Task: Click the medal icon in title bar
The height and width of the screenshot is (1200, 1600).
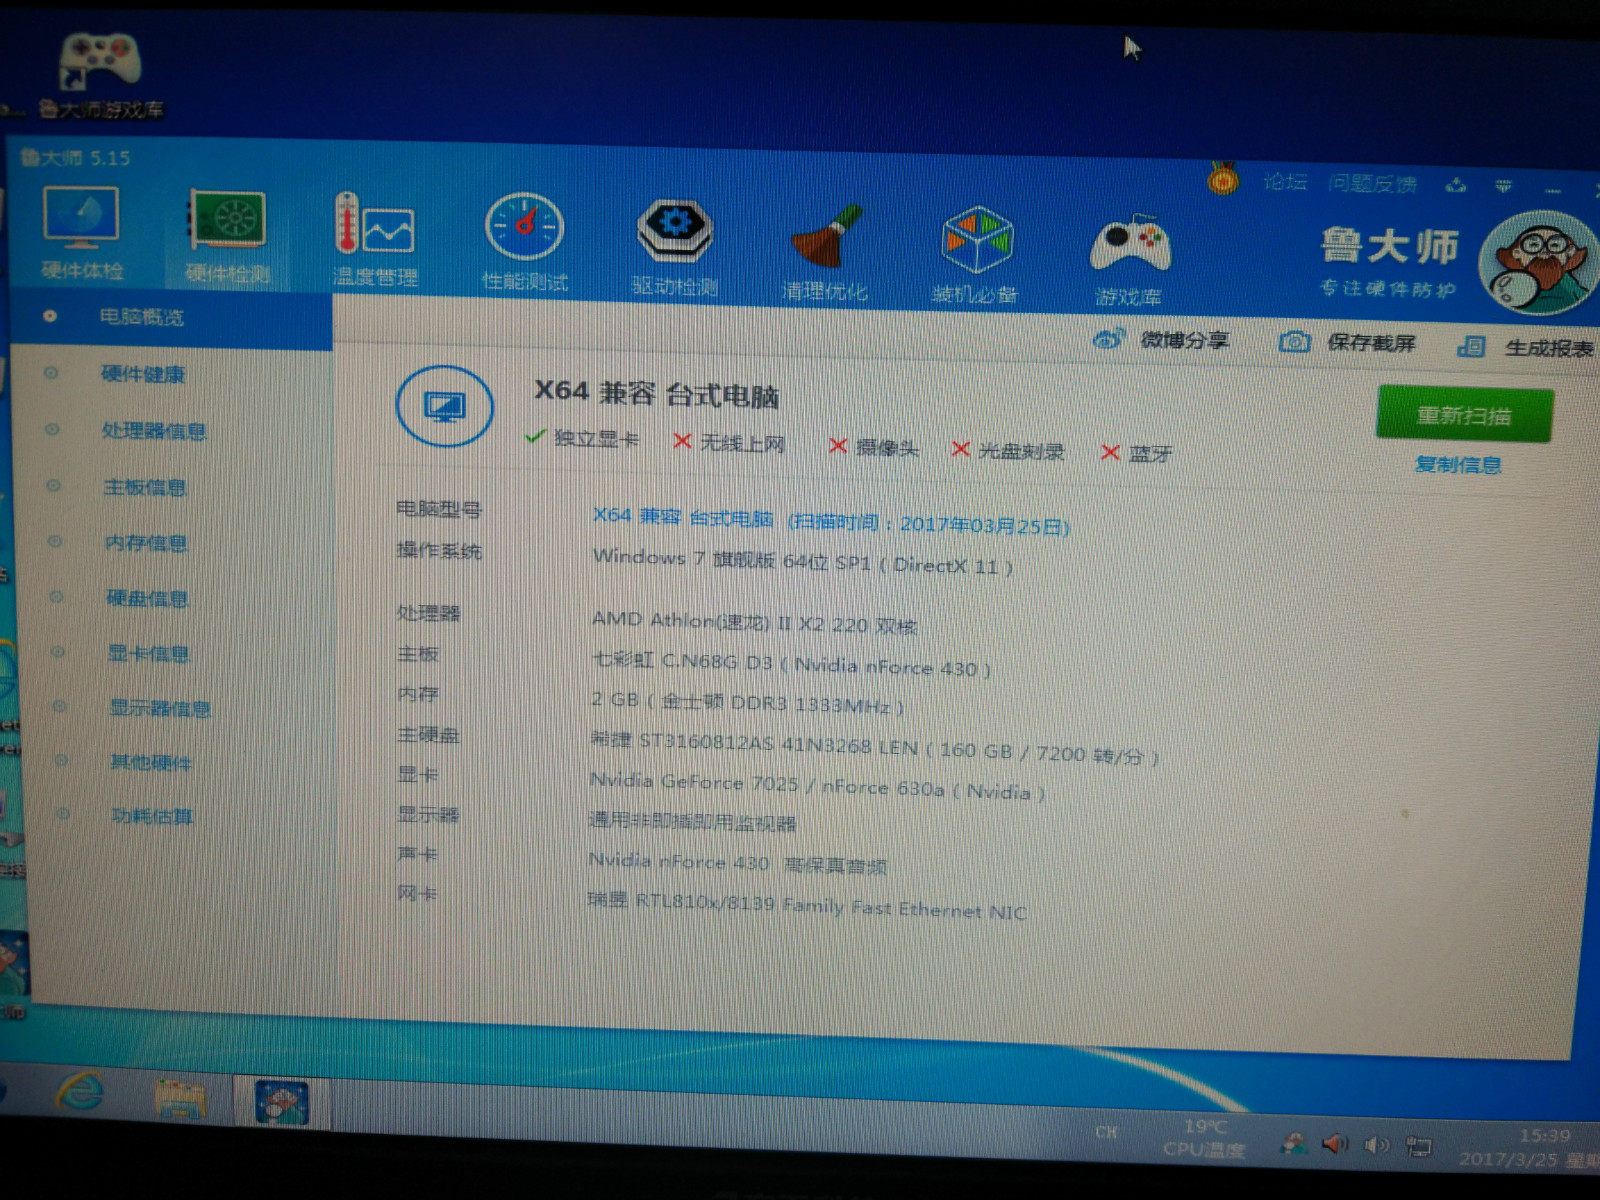Action: (x=1222, y=180)
